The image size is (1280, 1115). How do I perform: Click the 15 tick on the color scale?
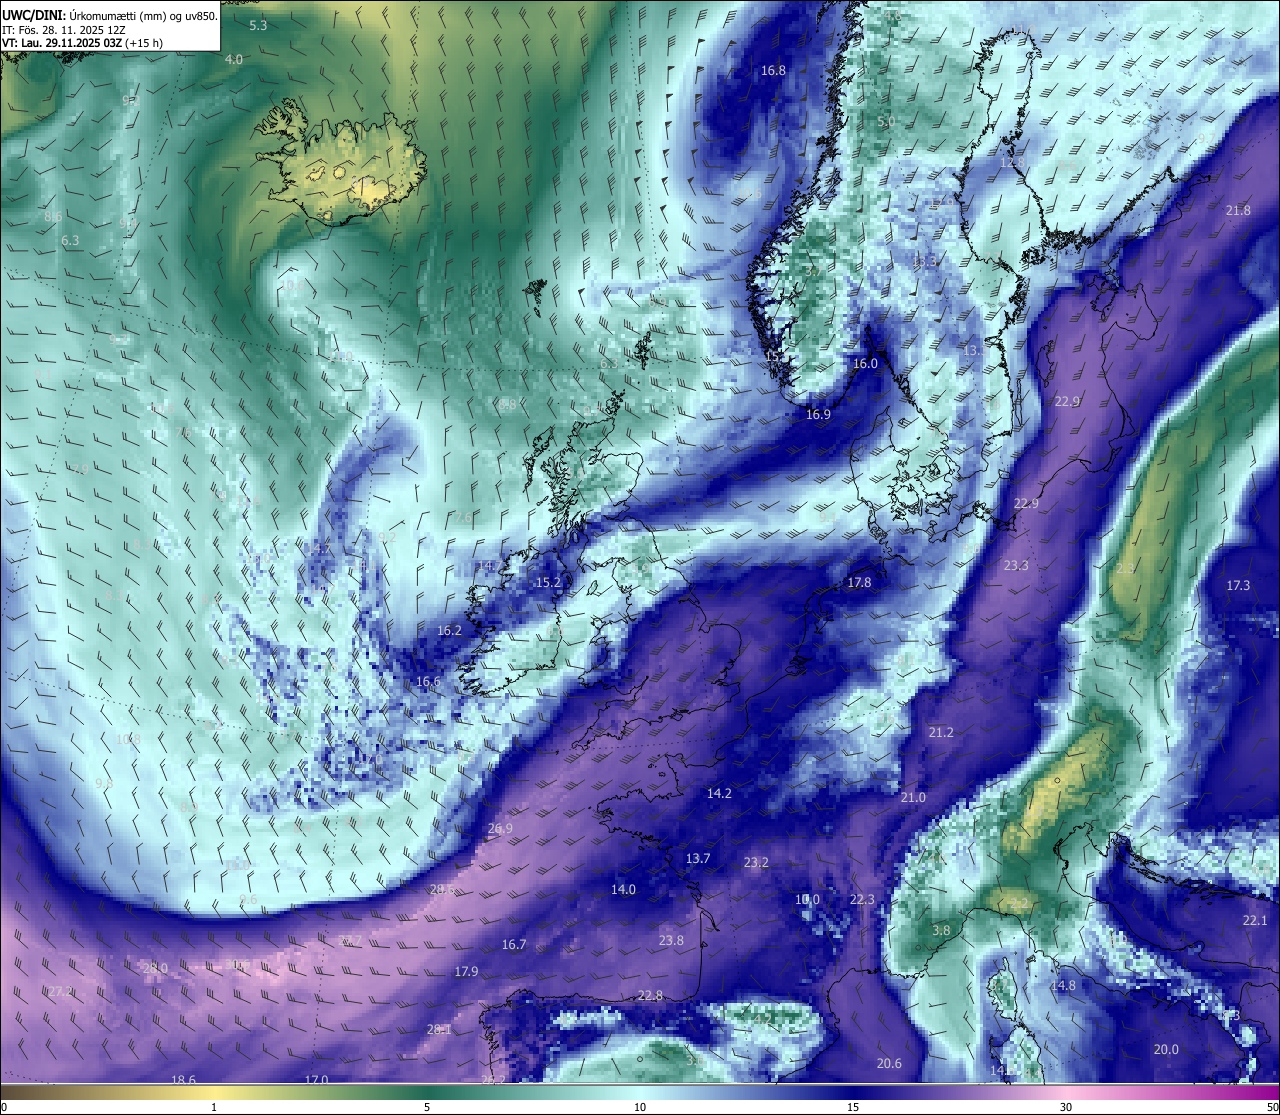click(x=853, y=1107)
